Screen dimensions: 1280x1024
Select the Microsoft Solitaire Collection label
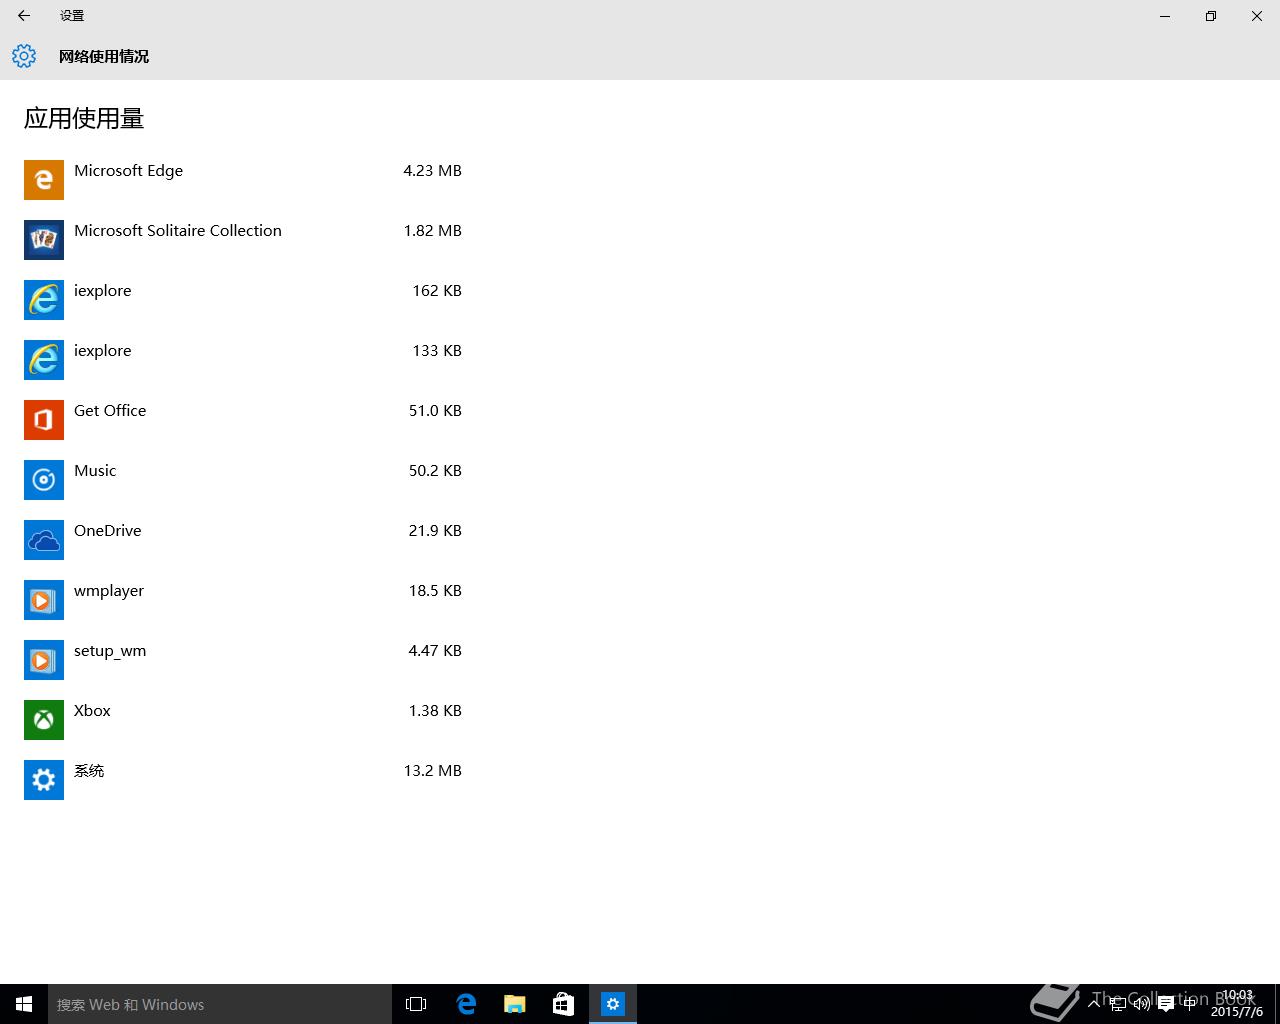coord(178,231)
